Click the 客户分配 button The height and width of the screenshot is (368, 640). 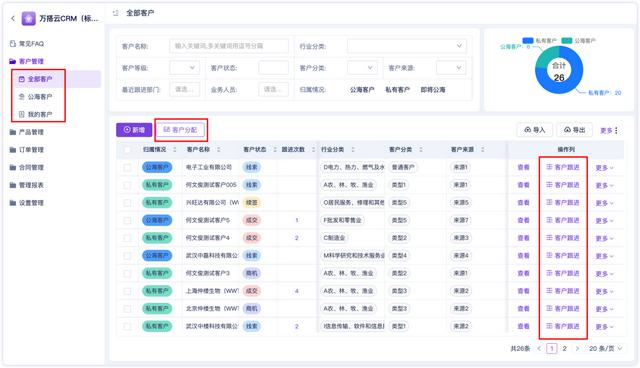[180, 130]
